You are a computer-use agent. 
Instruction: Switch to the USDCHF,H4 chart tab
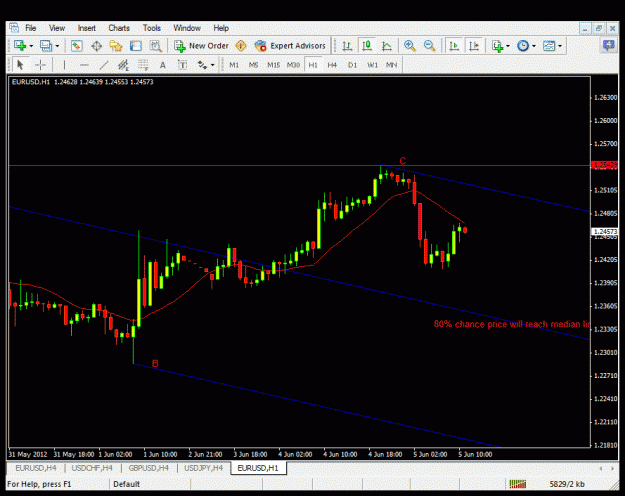pyautogui.click(x=92, y=468)
